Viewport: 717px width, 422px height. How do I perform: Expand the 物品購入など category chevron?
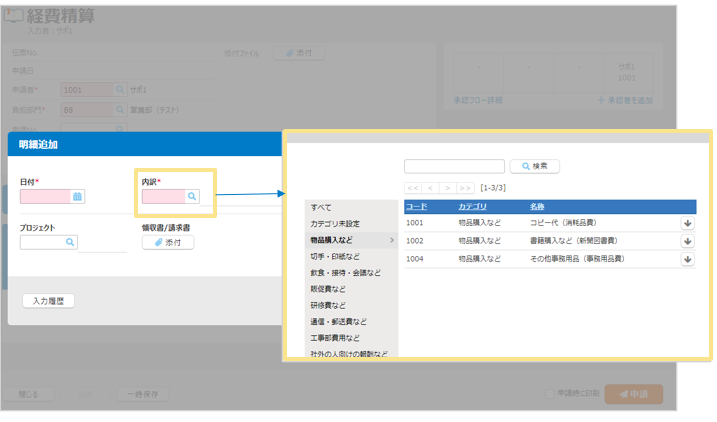[391, 240]
